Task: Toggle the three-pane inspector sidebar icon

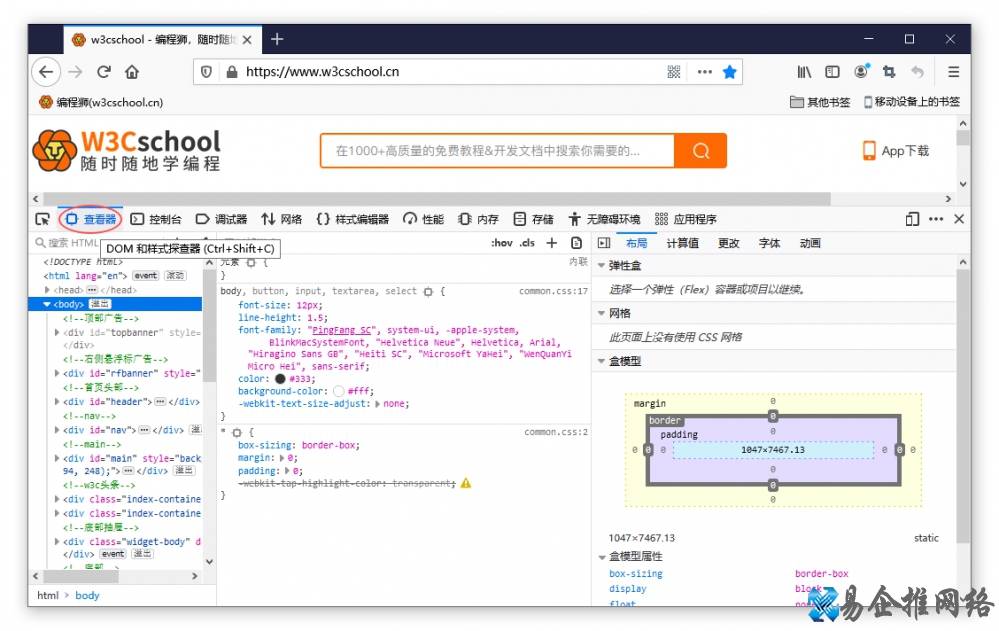Action: [x=604, y=243]
